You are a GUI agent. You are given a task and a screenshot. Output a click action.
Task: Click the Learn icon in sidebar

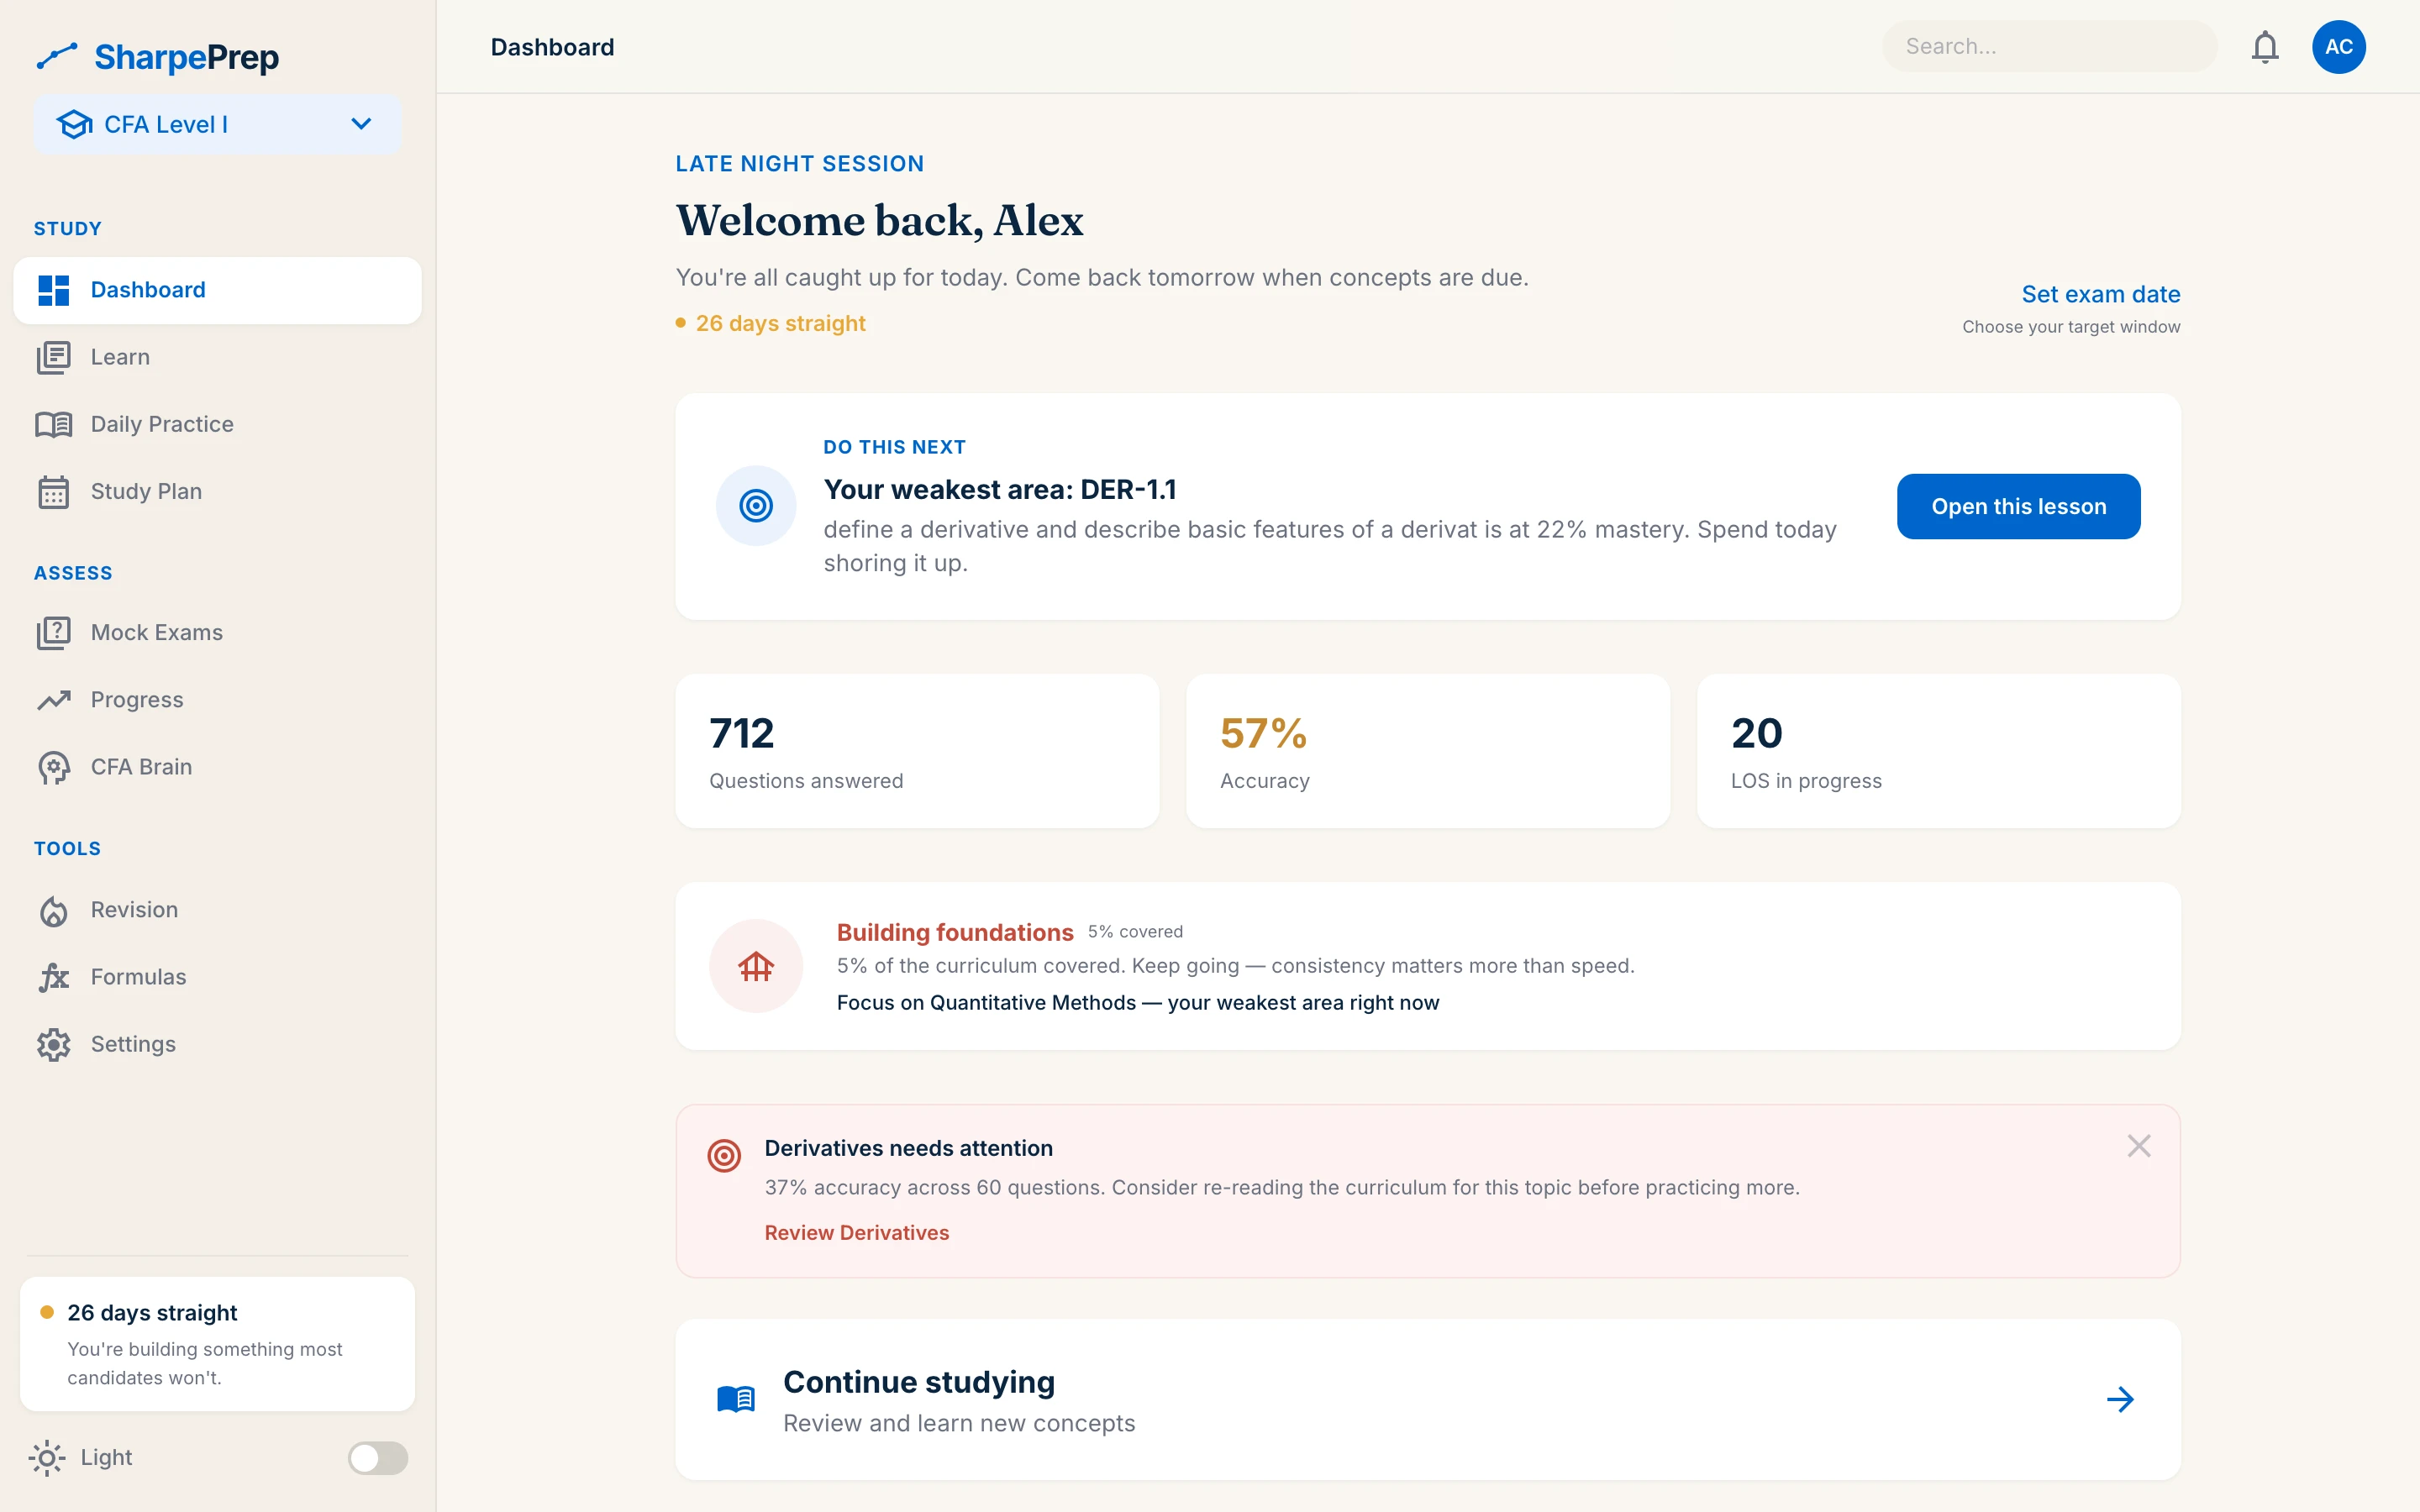pos(53,357)
